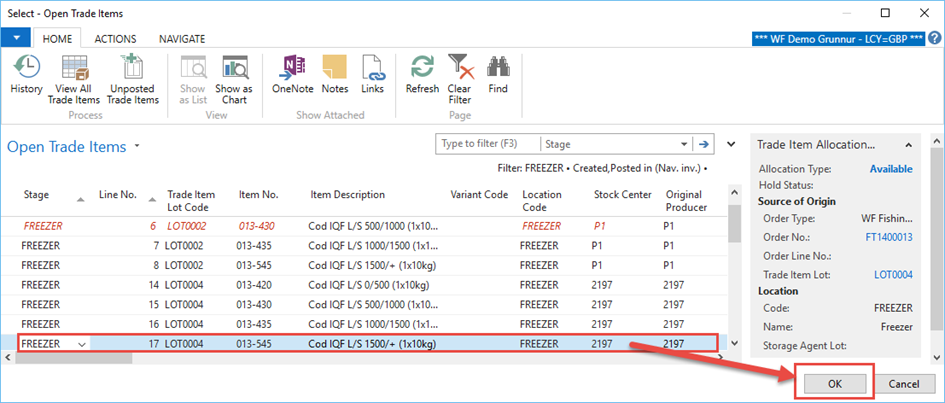Switch to the ACTIONS tab
This screenshot has height=403, width=945.
115,39
